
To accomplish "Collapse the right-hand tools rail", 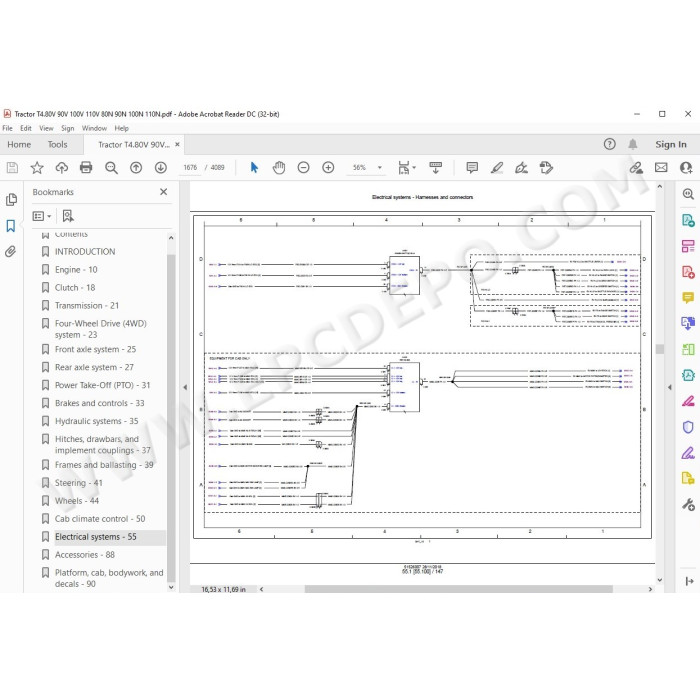I will (689, 581).
